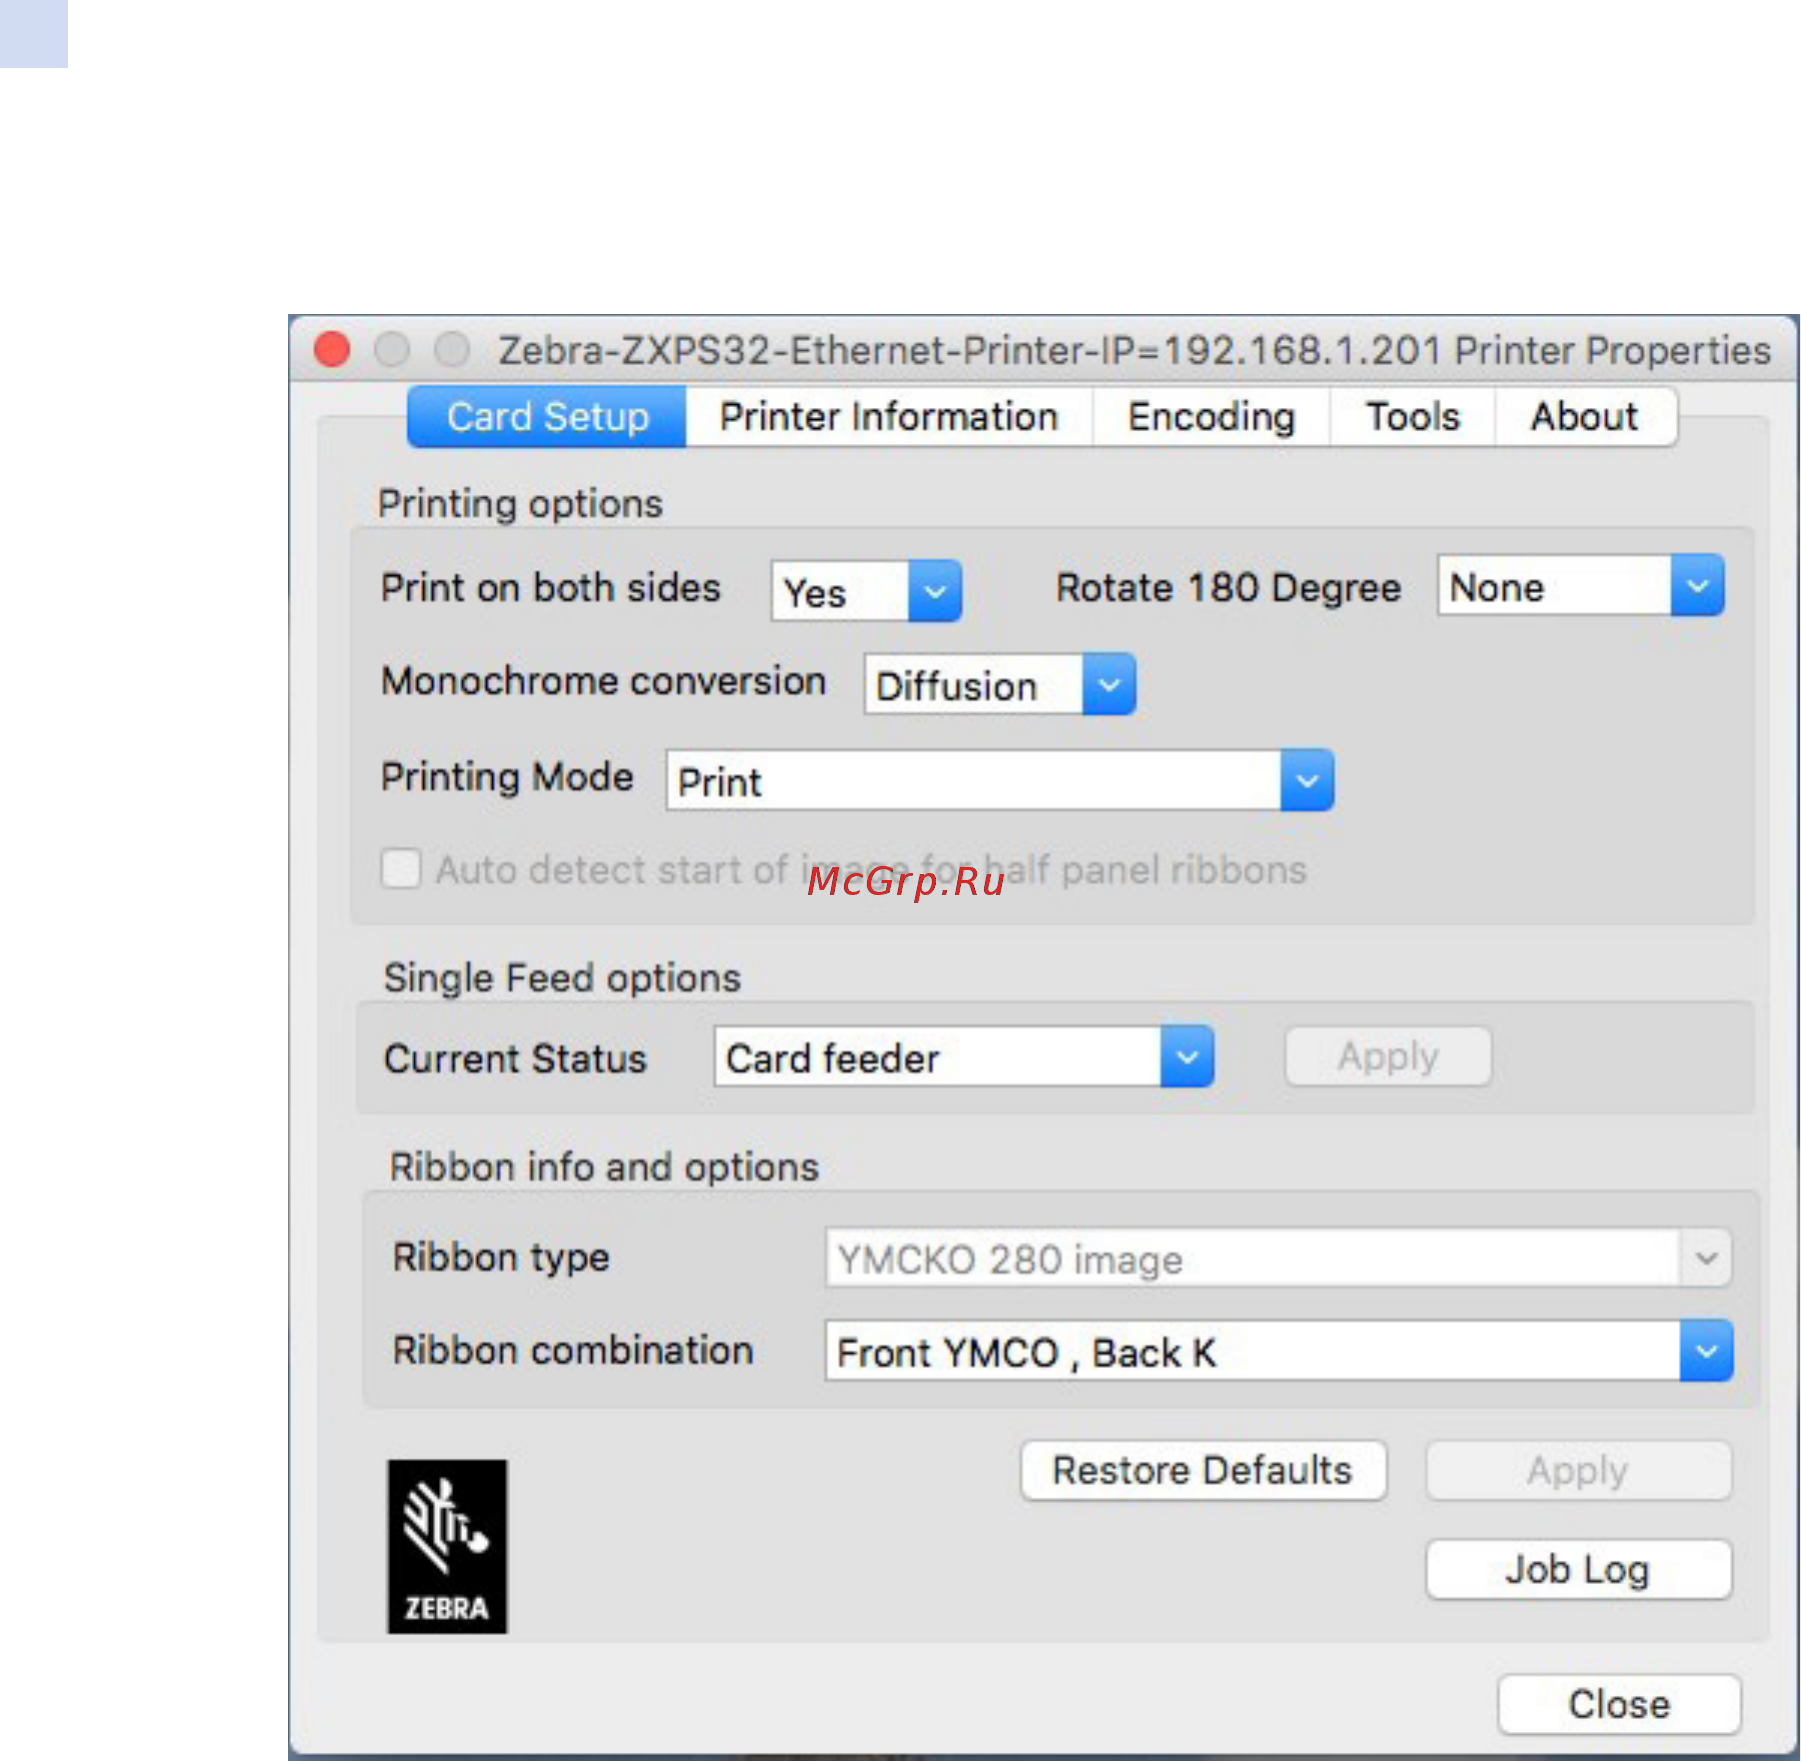Screen dimensions: 1801x1761
Task: Close the Printer Properties window with red button
Action: point(332,350)
